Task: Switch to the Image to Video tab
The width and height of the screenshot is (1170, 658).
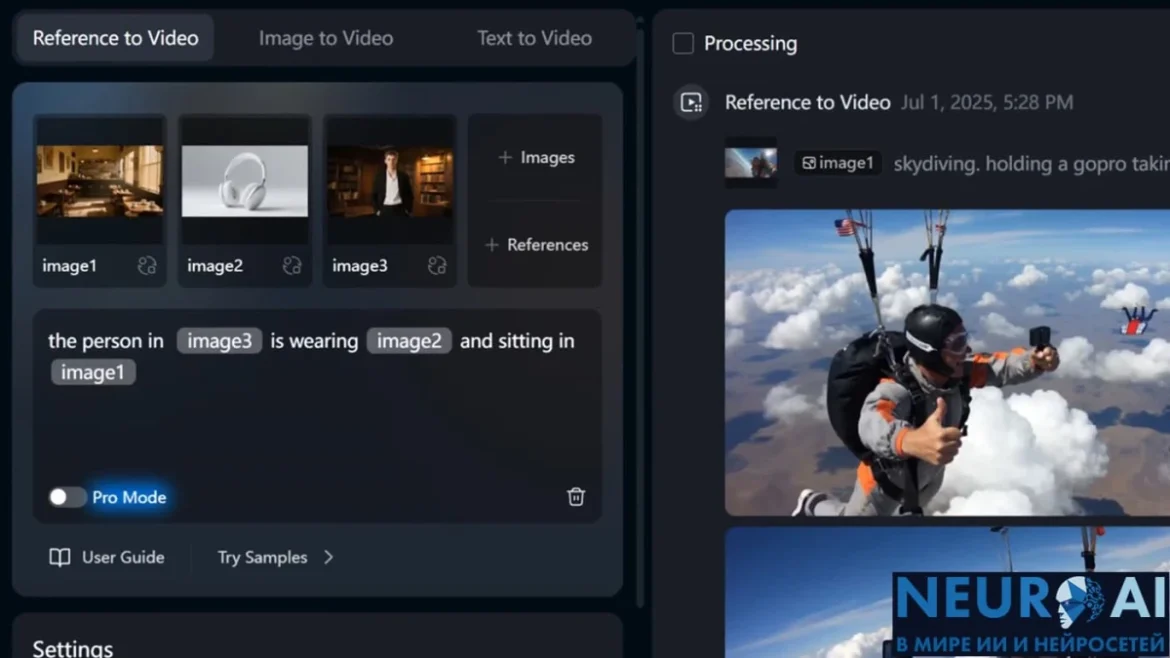Action: click(326, 38)
